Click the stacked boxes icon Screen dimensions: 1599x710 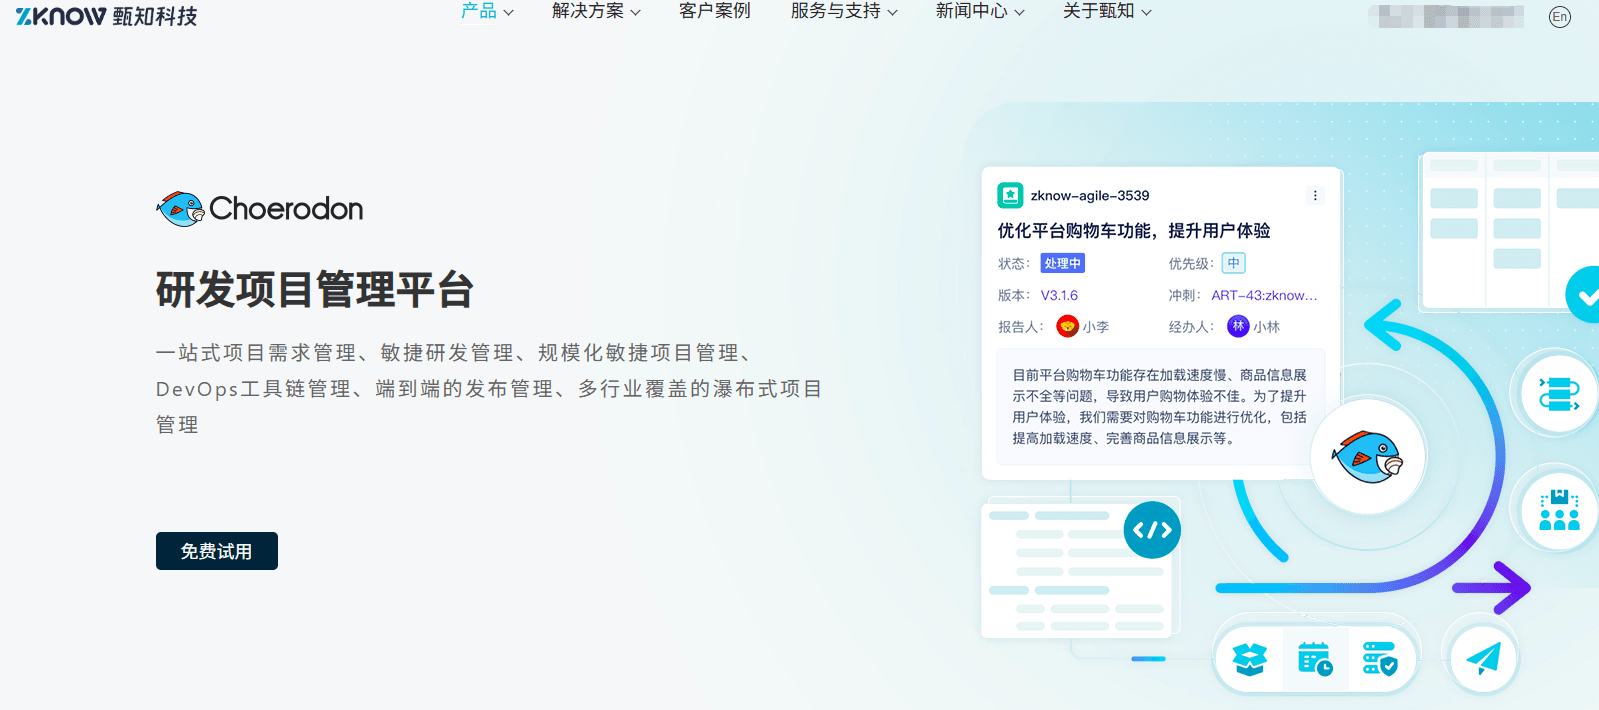1250,659
